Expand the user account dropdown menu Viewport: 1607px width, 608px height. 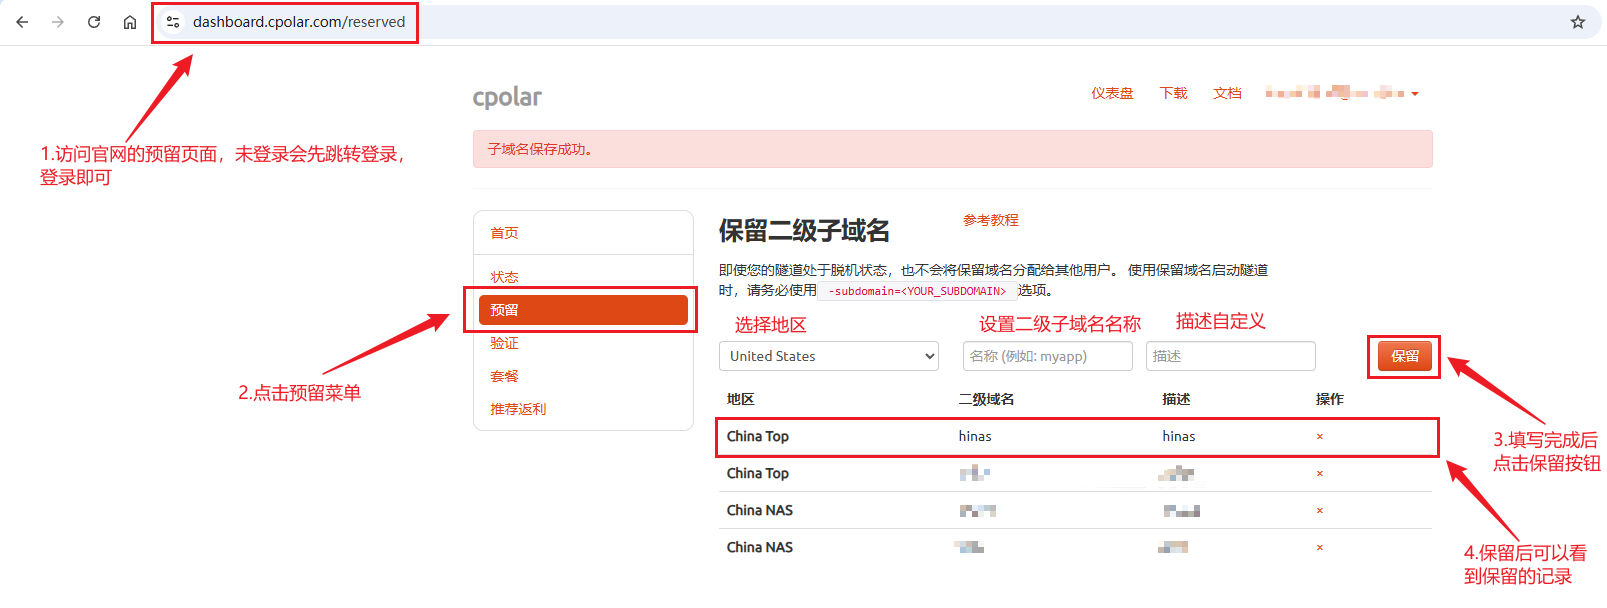1342,93
